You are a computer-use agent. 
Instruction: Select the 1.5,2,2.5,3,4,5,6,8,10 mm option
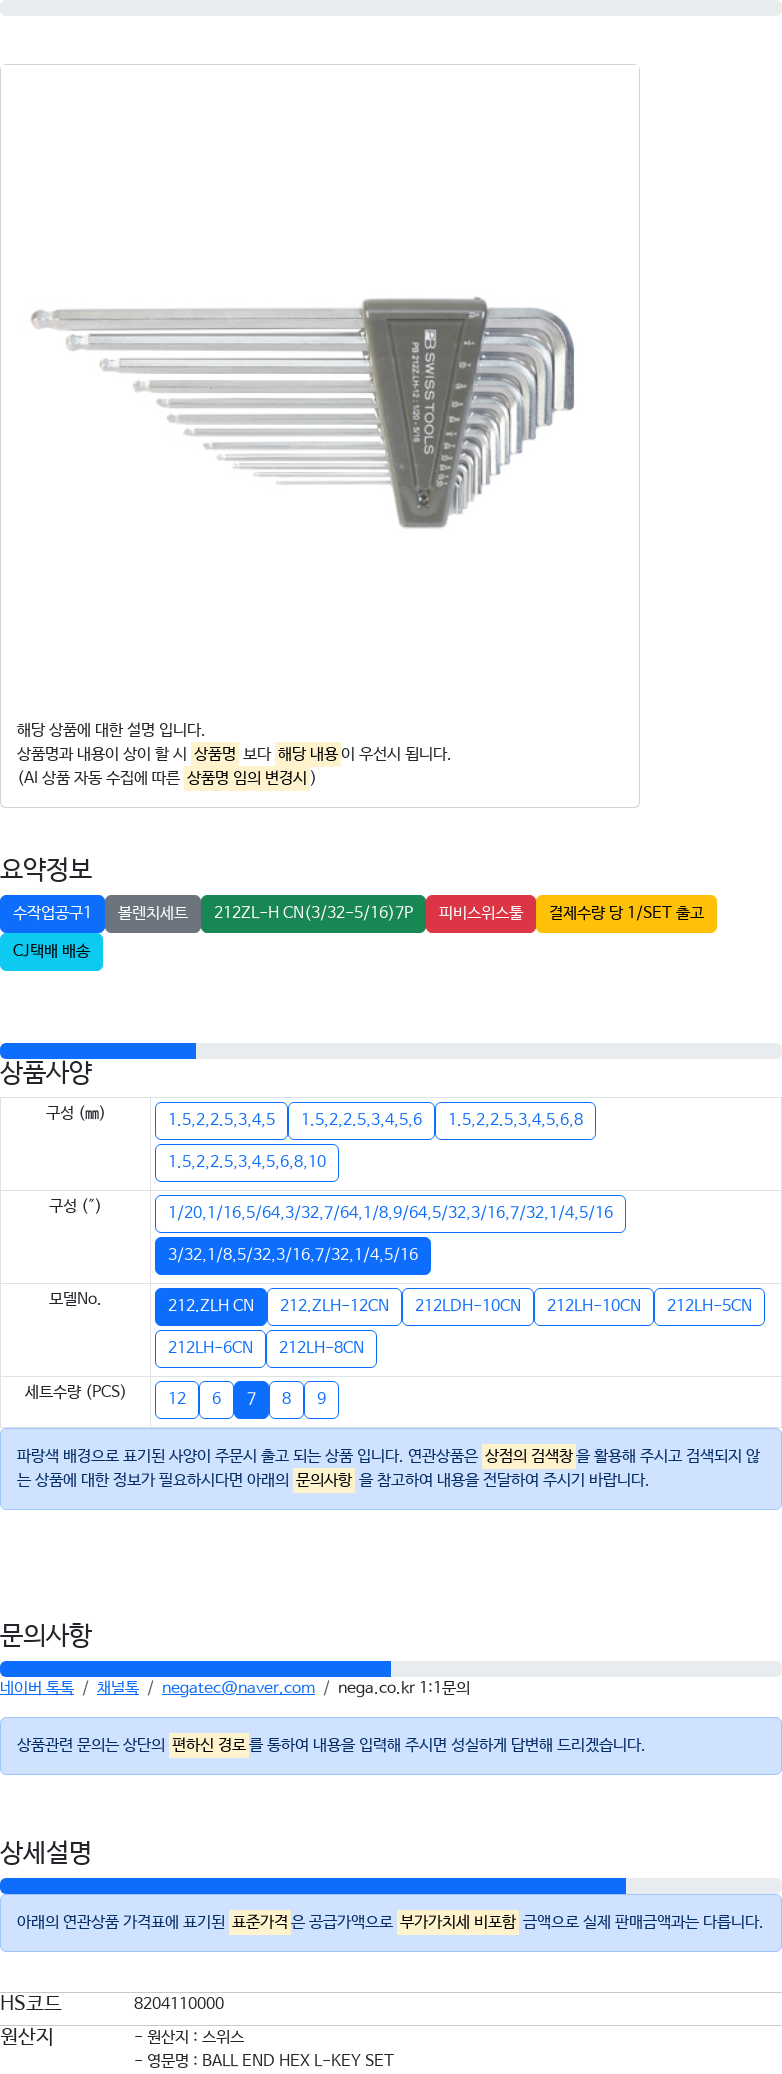247,1162
